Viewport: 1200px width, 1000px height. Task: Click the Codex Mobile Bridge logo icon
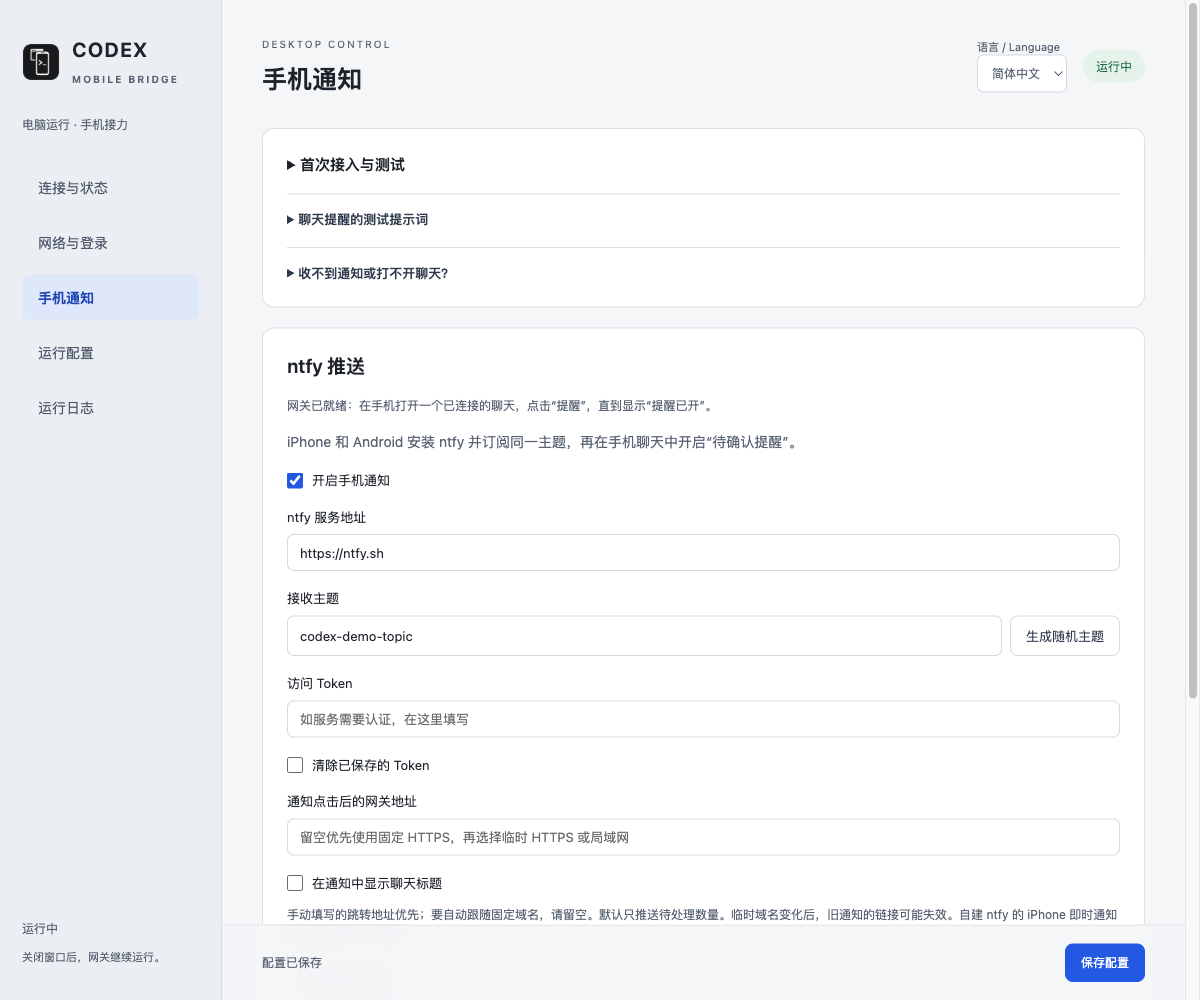[x=41, y=62]
